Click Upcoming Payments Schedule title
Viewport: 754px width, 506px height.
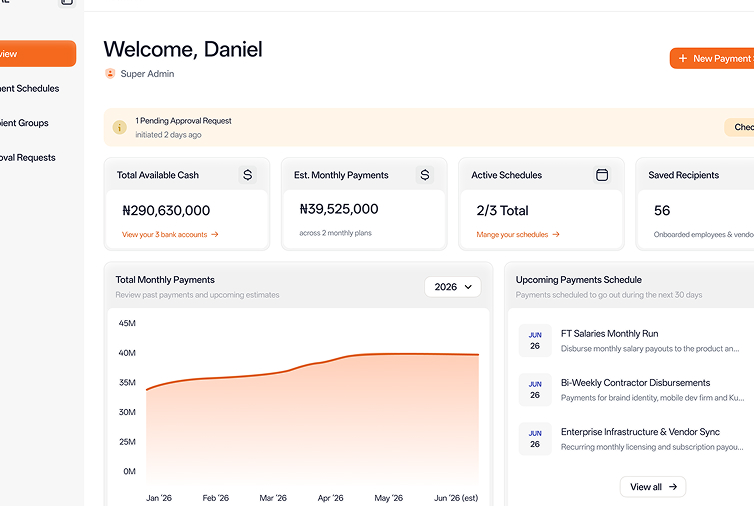(x=578, y=280)
